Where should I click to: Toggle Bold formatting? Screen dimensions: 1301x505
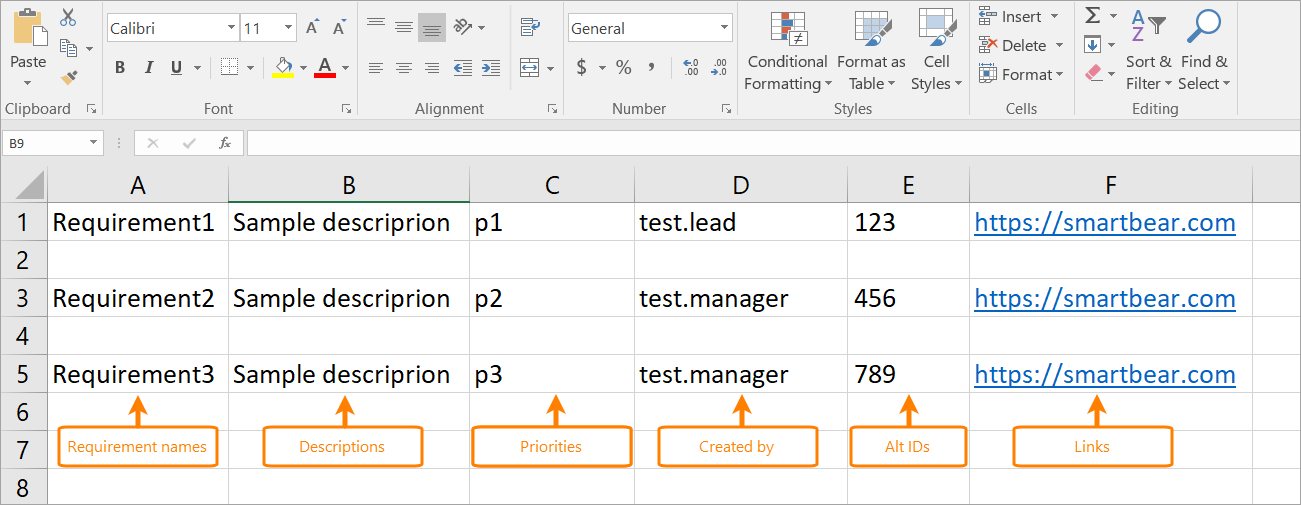[120, 68]
